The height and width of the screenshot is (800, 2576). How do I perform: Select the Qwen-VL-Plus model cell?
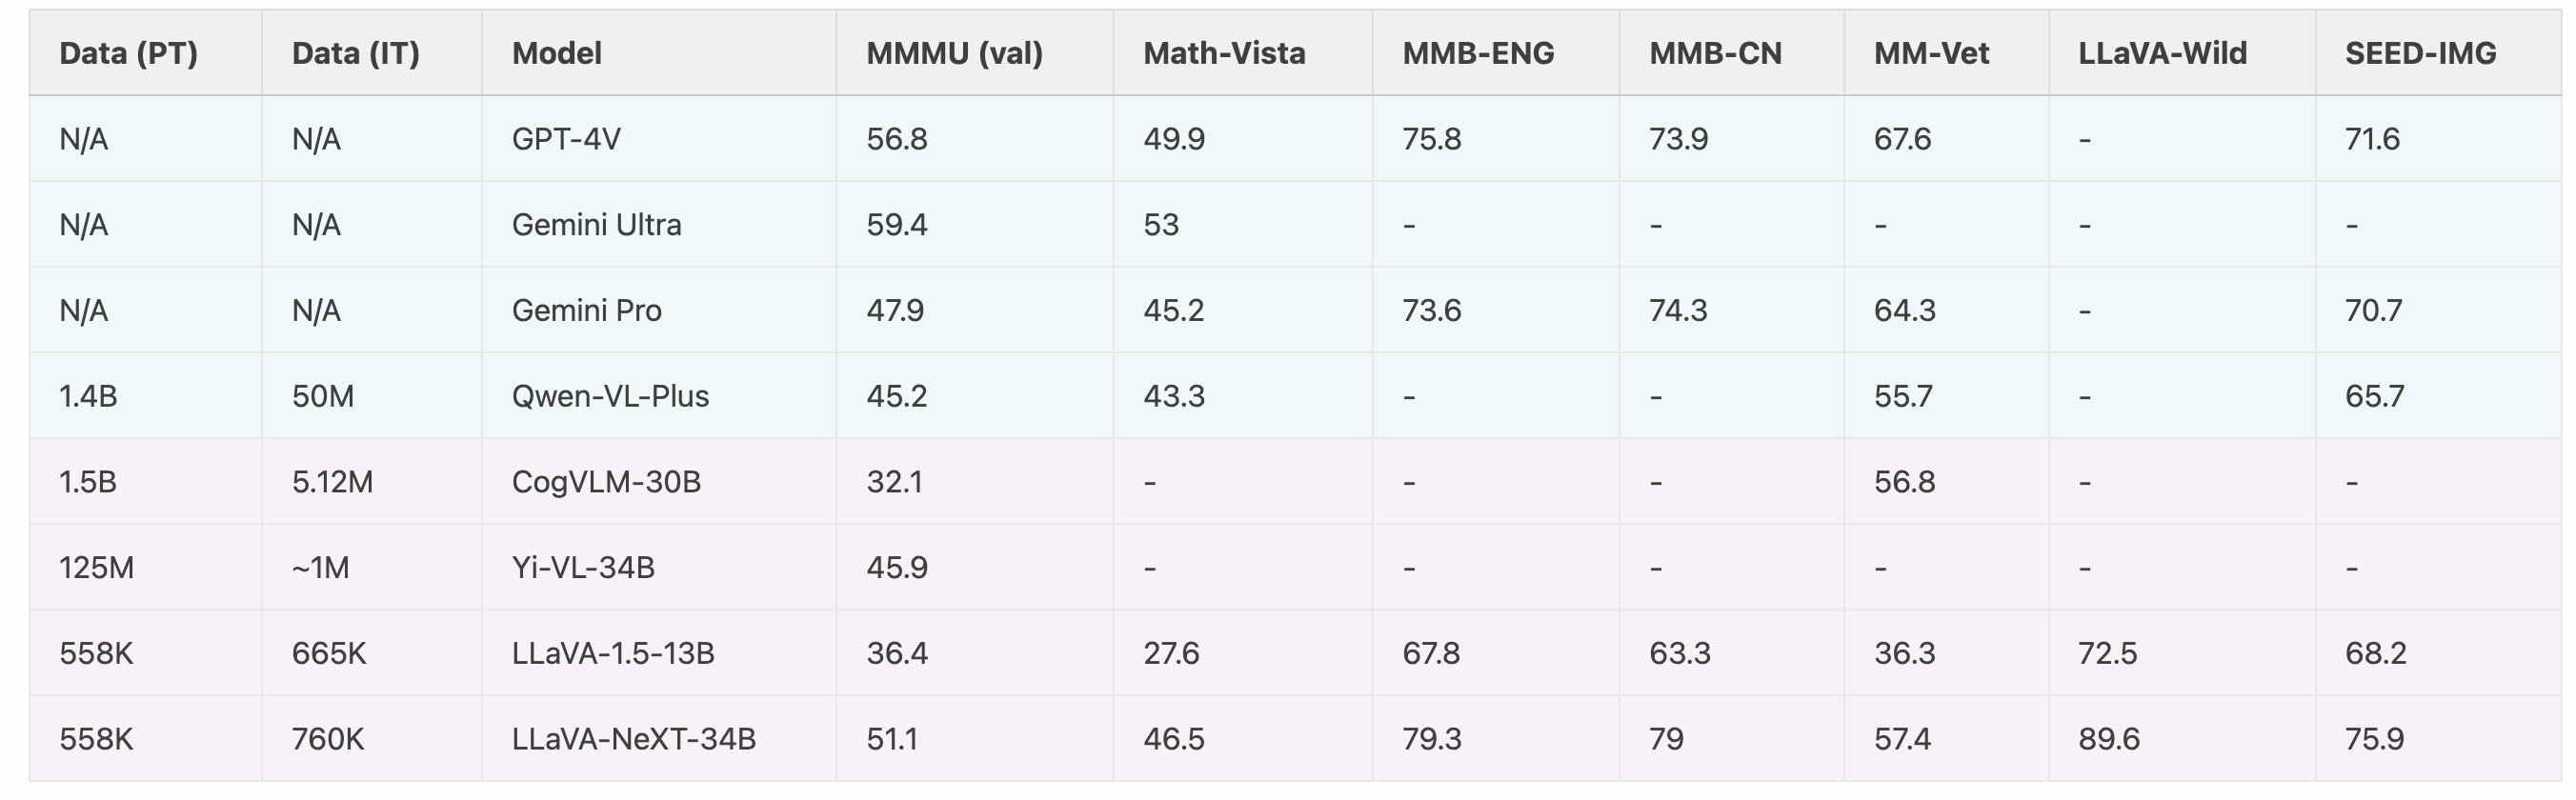click(x=610, y=397)
